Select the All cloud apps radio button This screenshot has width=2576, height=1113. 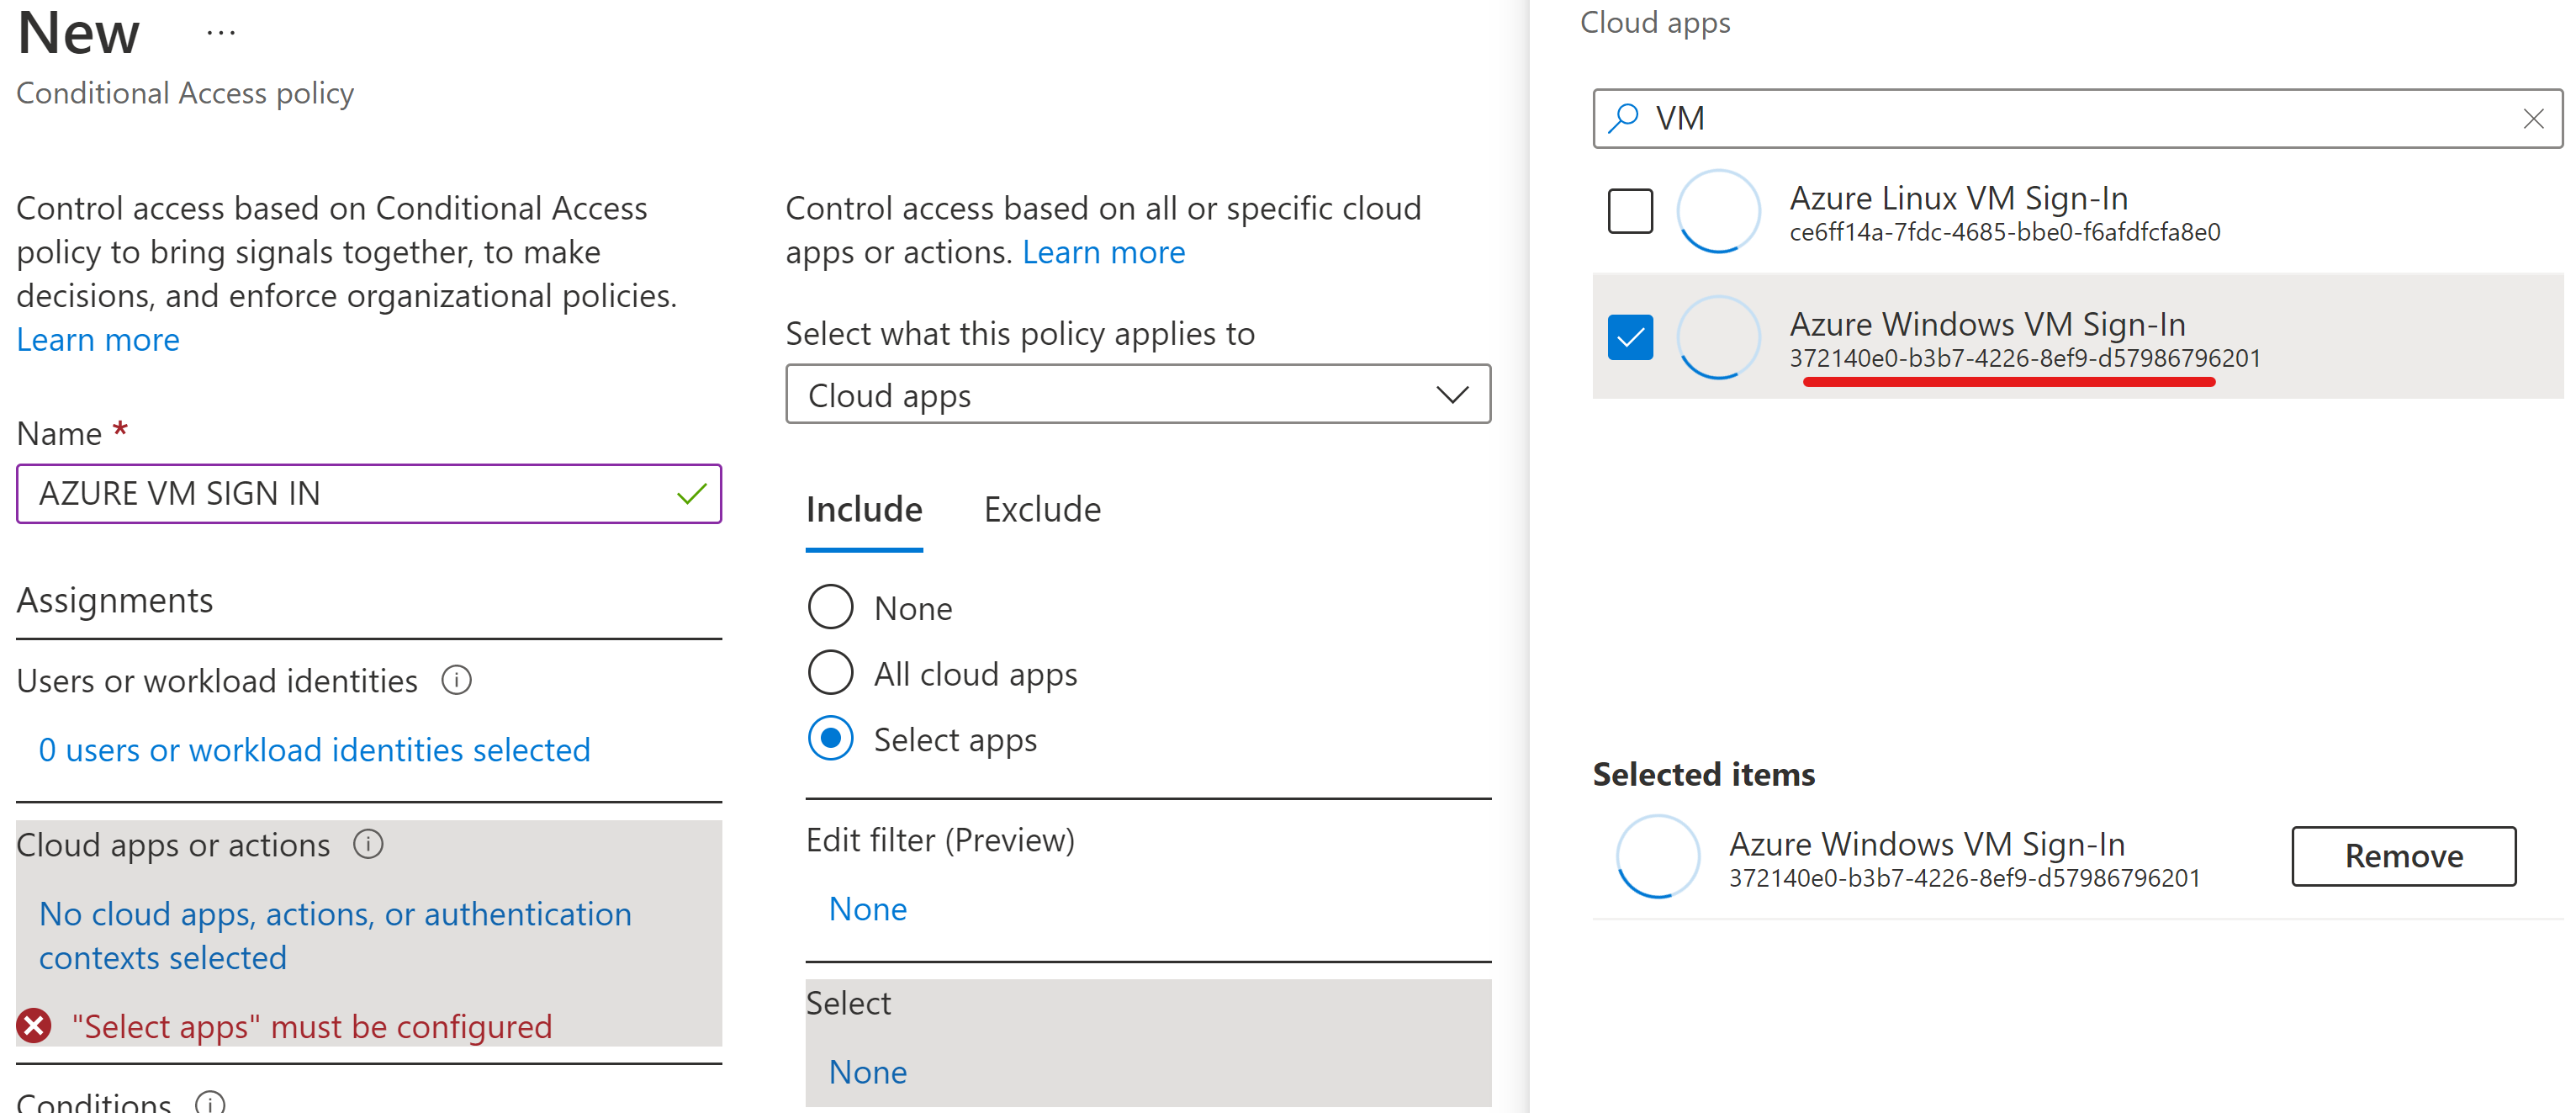click(830, 673)
